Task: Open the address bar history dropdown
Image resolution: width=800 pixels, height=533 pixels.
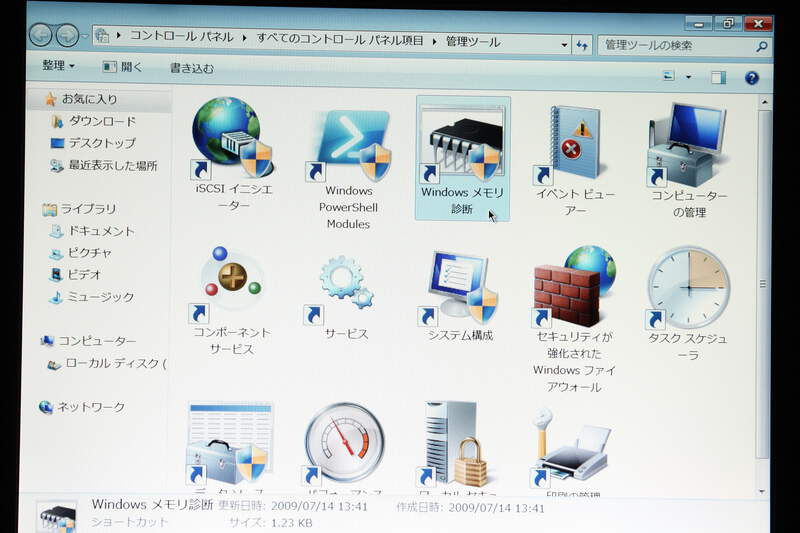Action: tap(564, 45)
